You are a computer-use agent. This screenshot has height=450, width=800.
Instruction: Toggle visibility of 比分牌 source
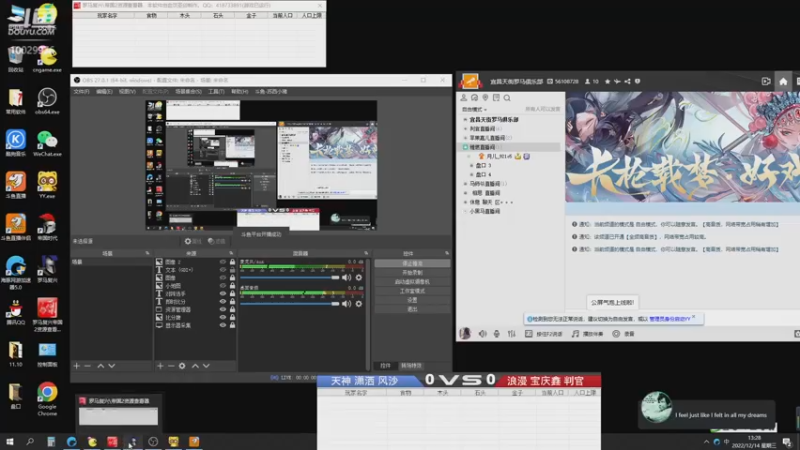tap(223, 317)
